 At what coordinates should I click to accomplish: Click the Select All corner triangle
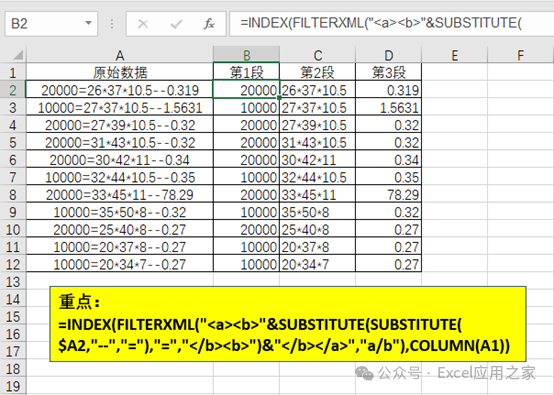click(18, 55)
